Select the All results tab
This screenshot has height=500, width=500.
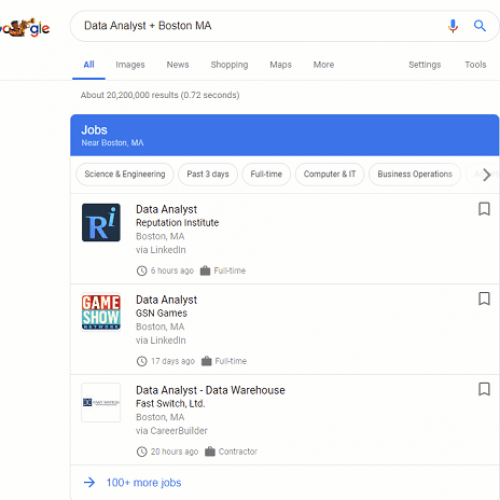tap(89, 65)
